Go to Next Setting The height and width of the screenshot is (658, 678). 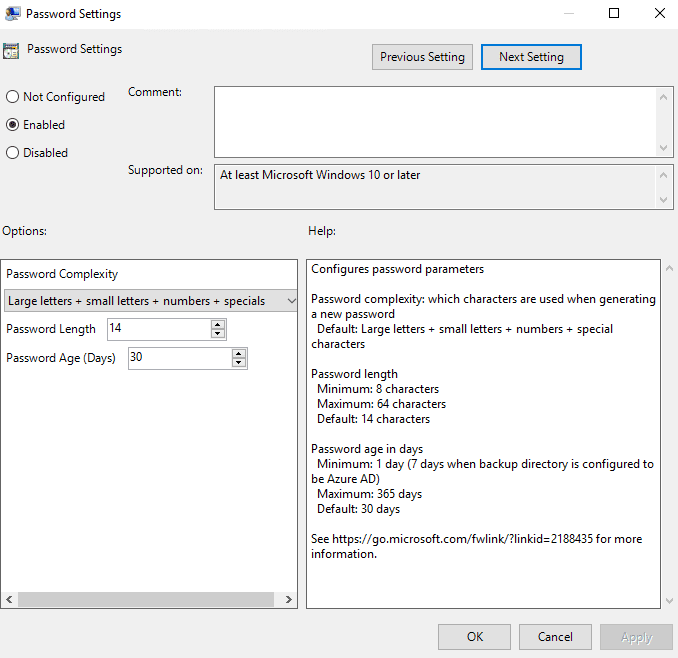click(x=531, y=57)
